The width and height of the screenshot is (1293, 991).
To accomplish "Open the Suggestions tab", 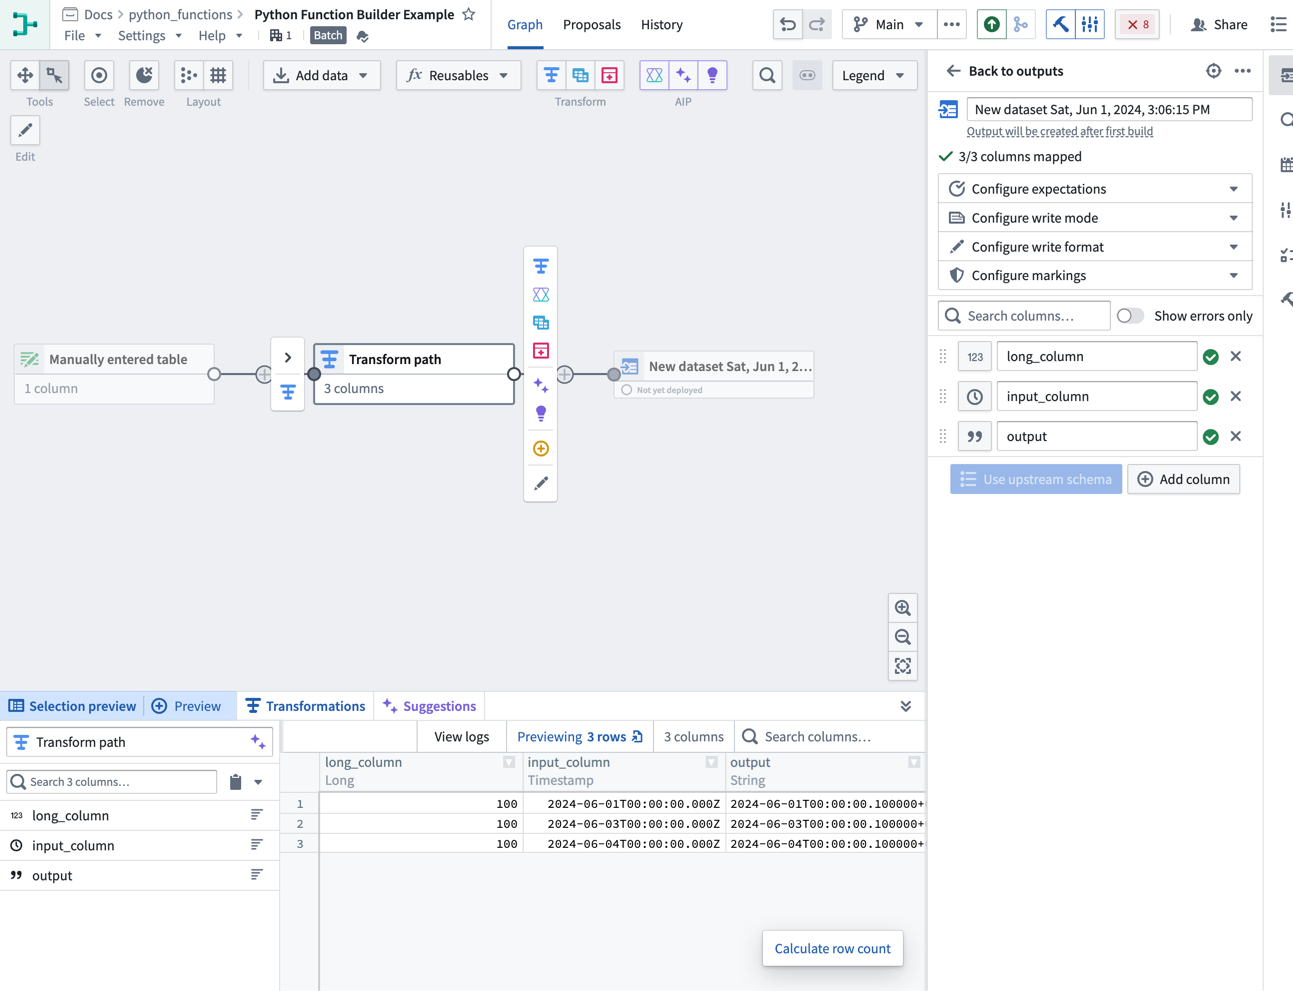I will click(429, 706).
